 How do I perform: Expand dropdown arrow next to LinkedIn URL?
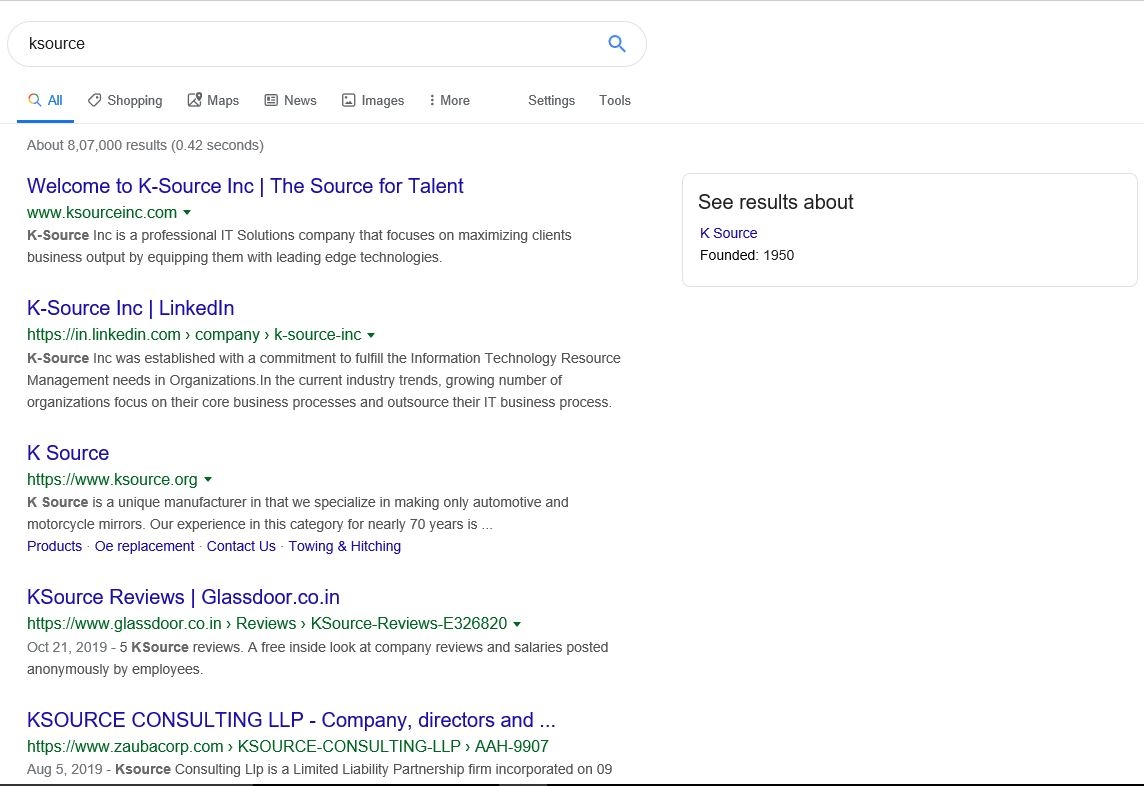coord(371,335)
